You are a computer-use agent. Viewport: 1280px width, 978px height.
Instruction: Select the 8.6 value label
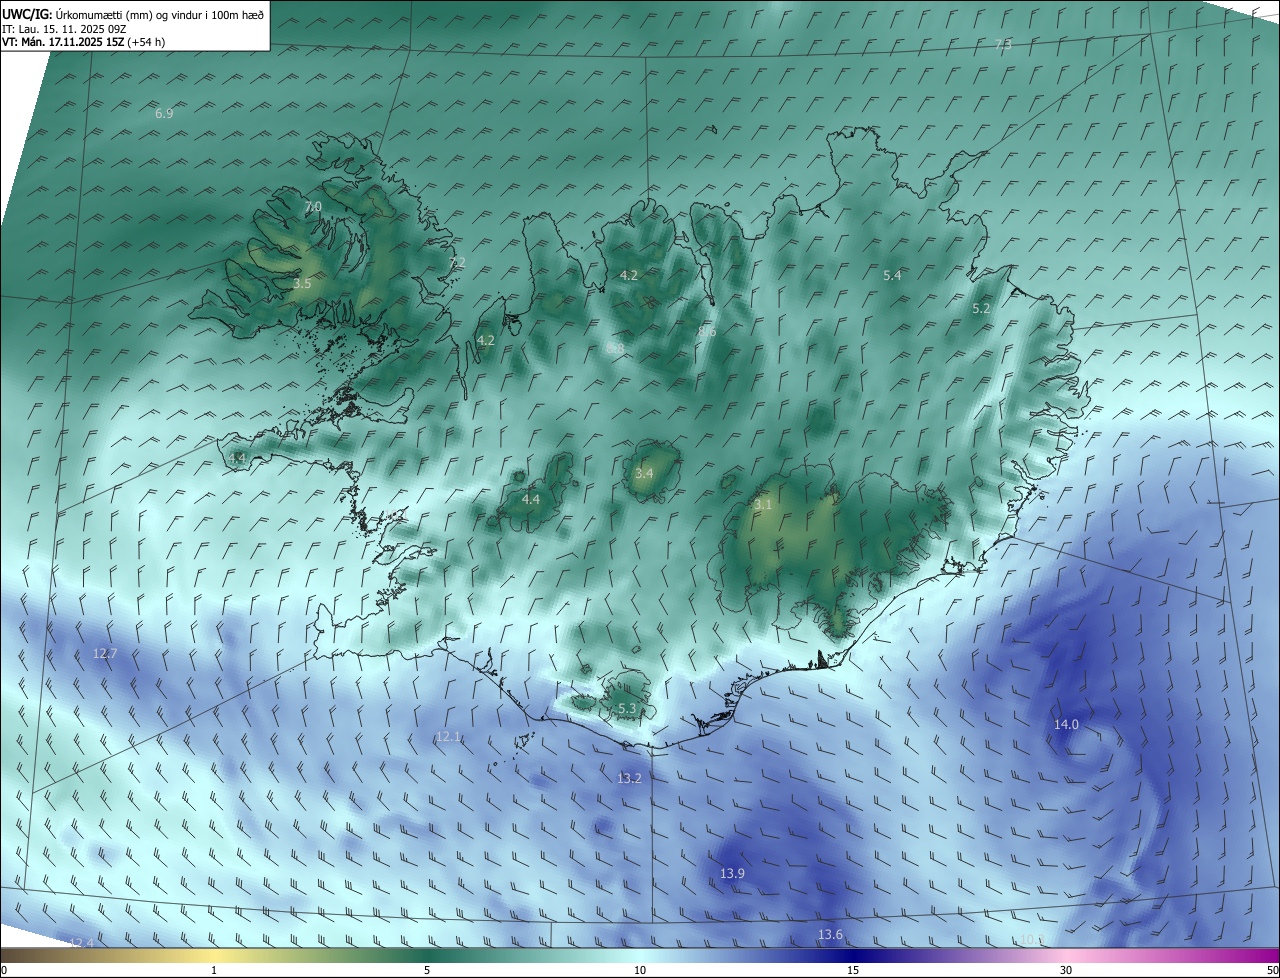tap(707, 331)
